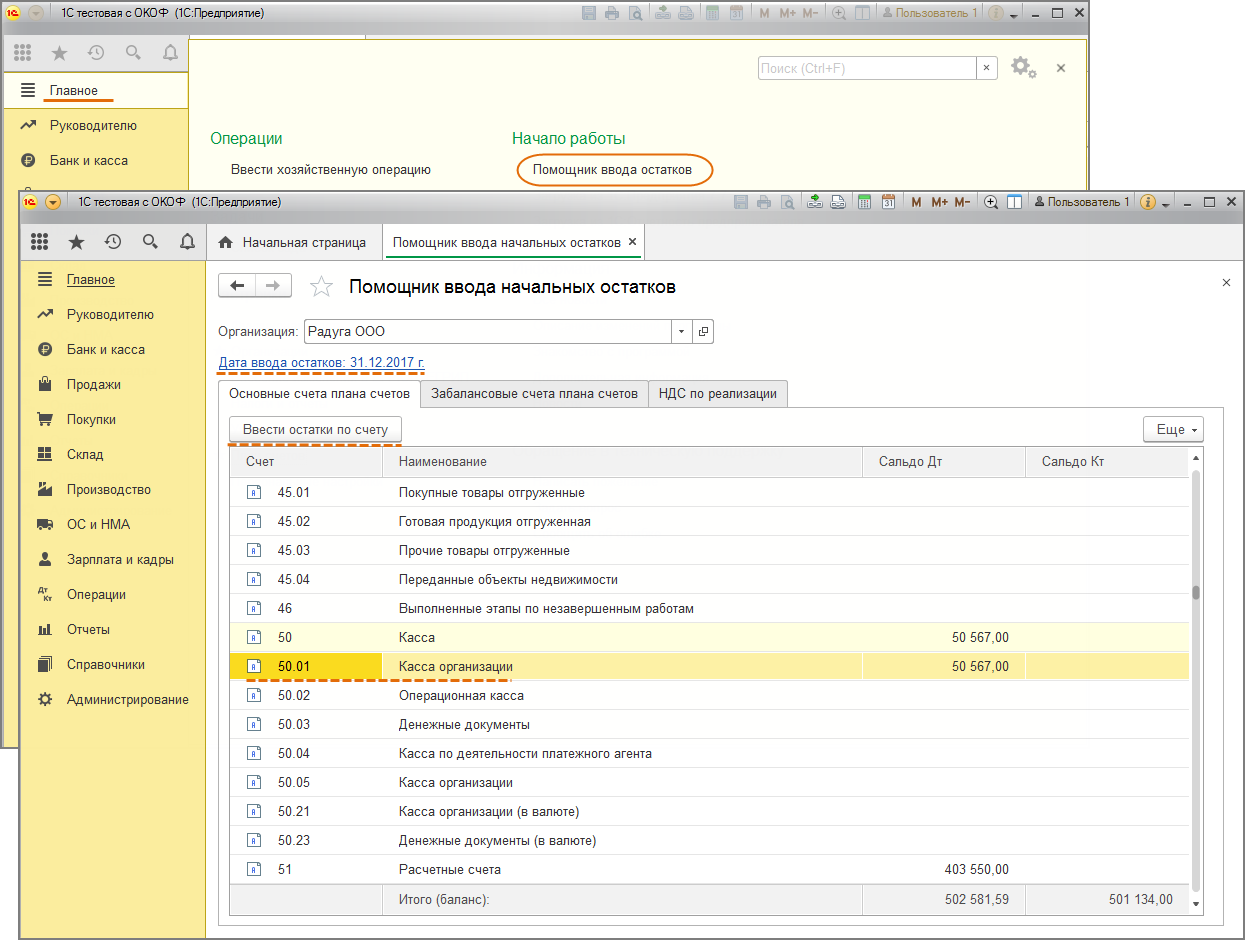
Task: Open the calendar icon in the front window toolbar
Action: [x=888, y=202]
